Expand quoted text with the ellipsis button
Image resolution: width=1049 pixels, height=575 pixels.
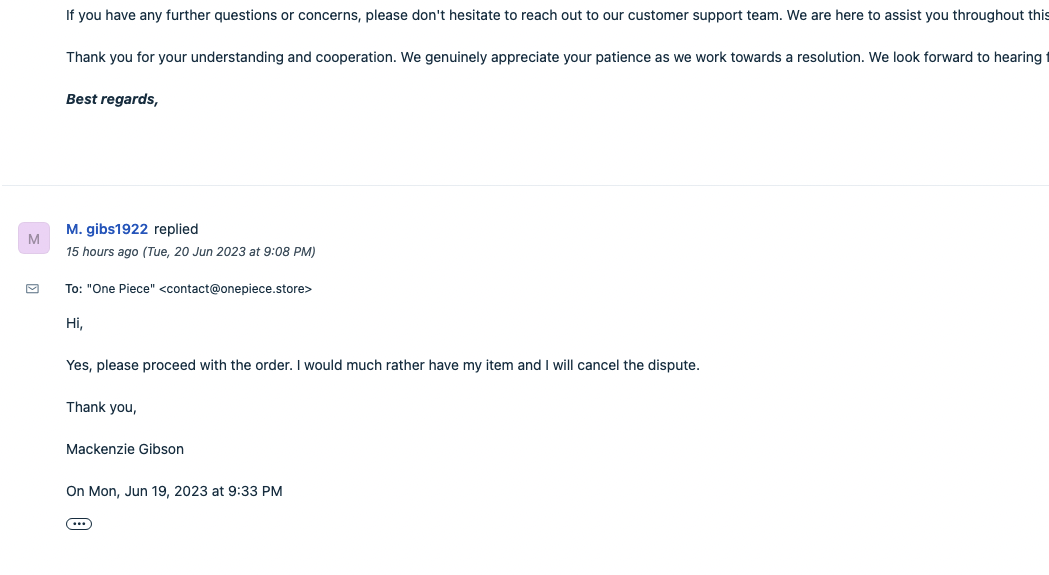coord(79,524)
